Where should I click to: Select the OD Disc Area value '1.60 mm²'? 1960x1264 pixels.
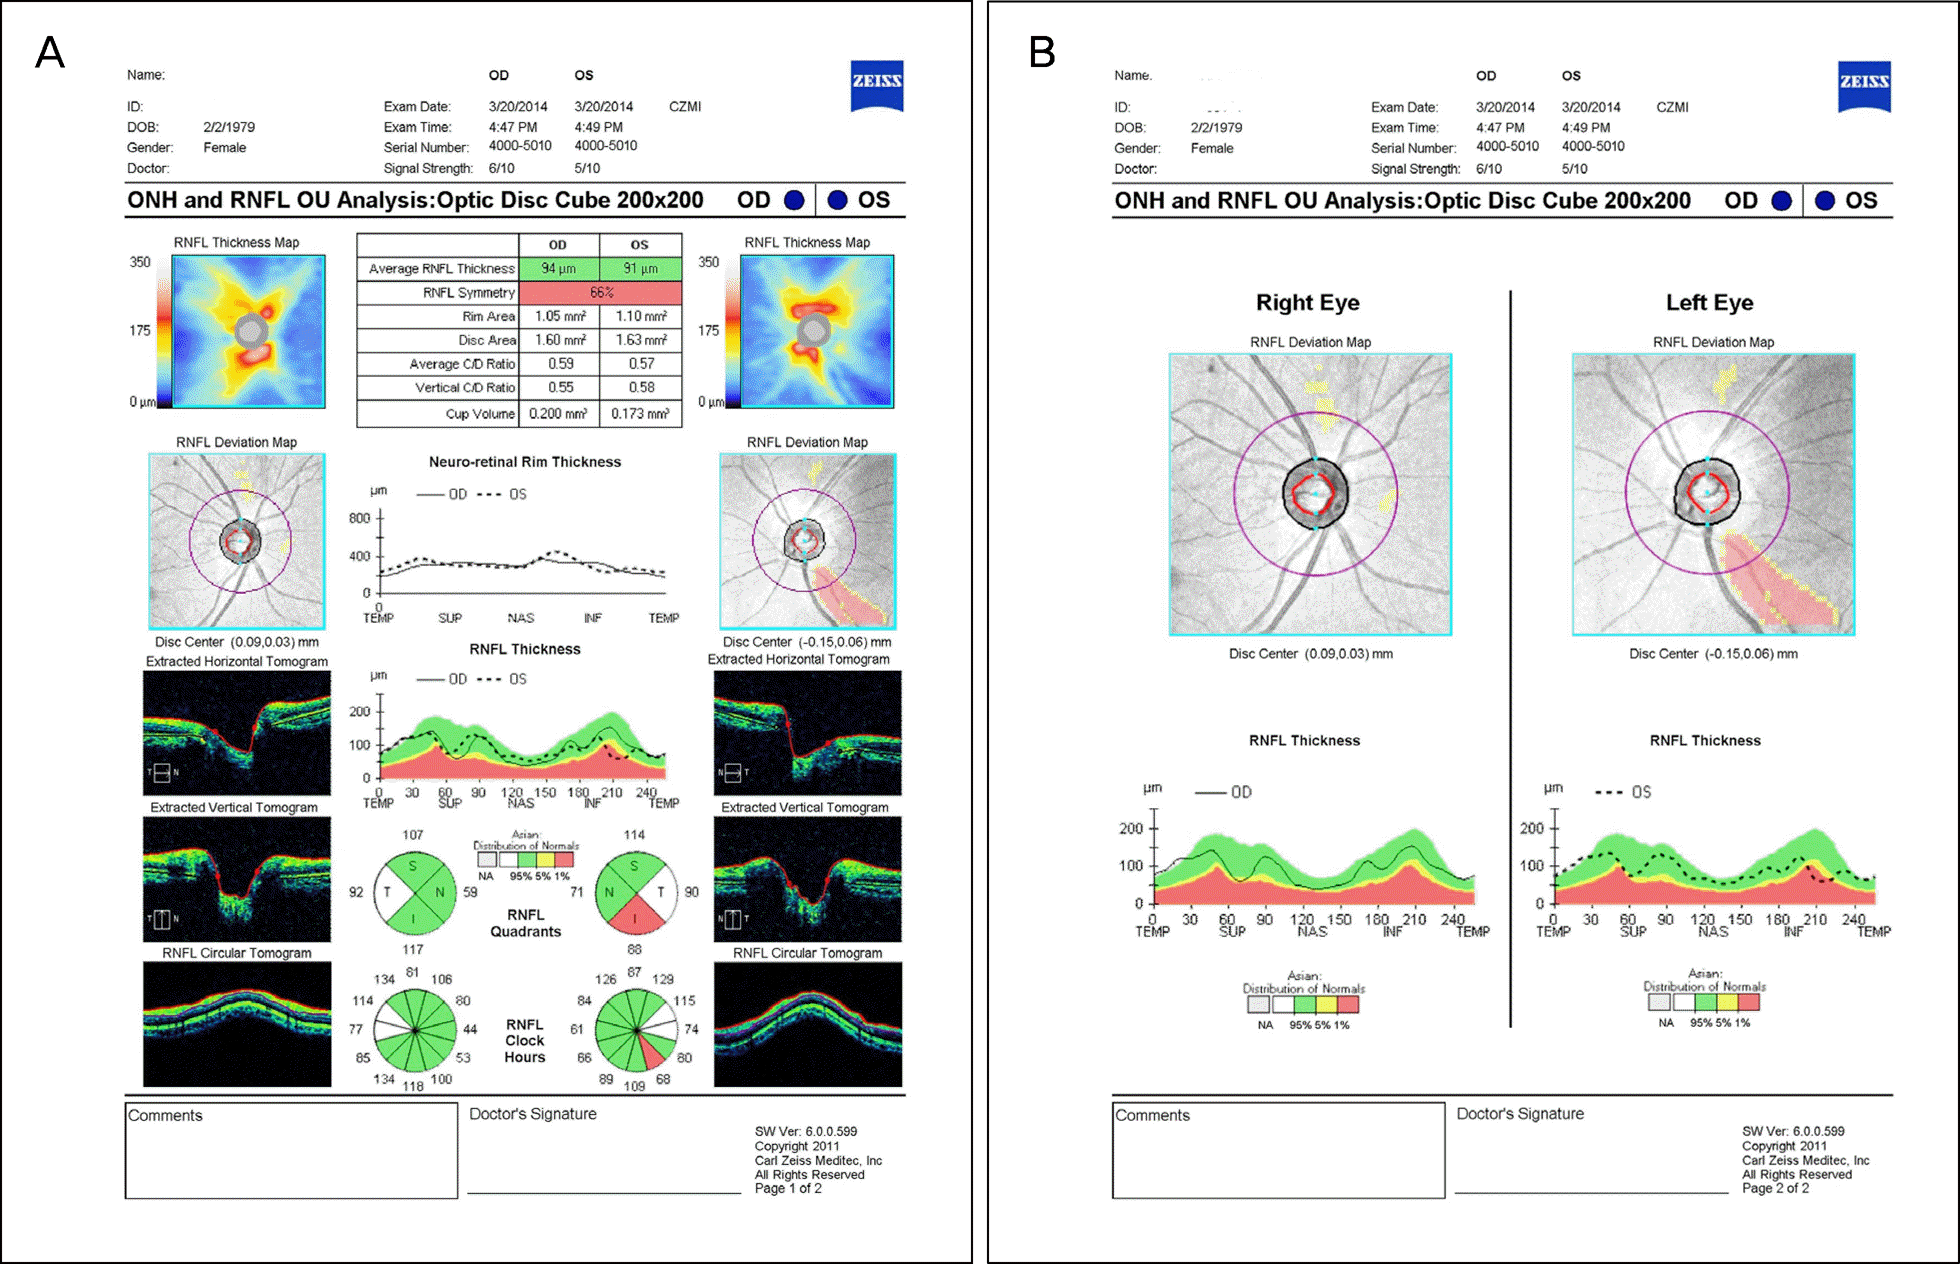(x=560, y=340)
